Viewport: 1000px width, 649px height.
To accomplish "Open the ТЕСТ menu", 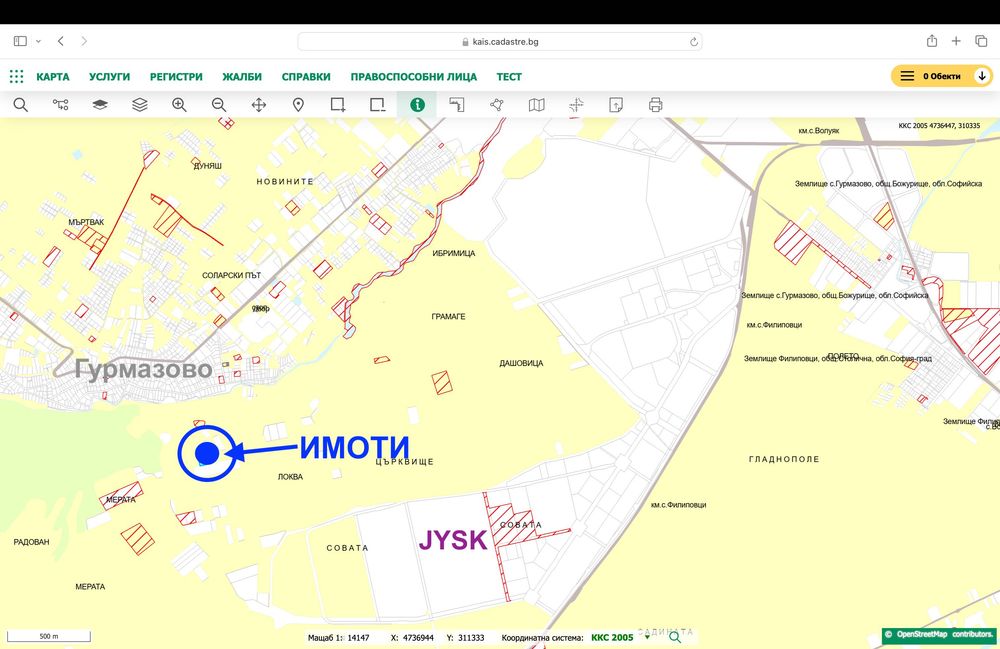I will click(509, 77).
